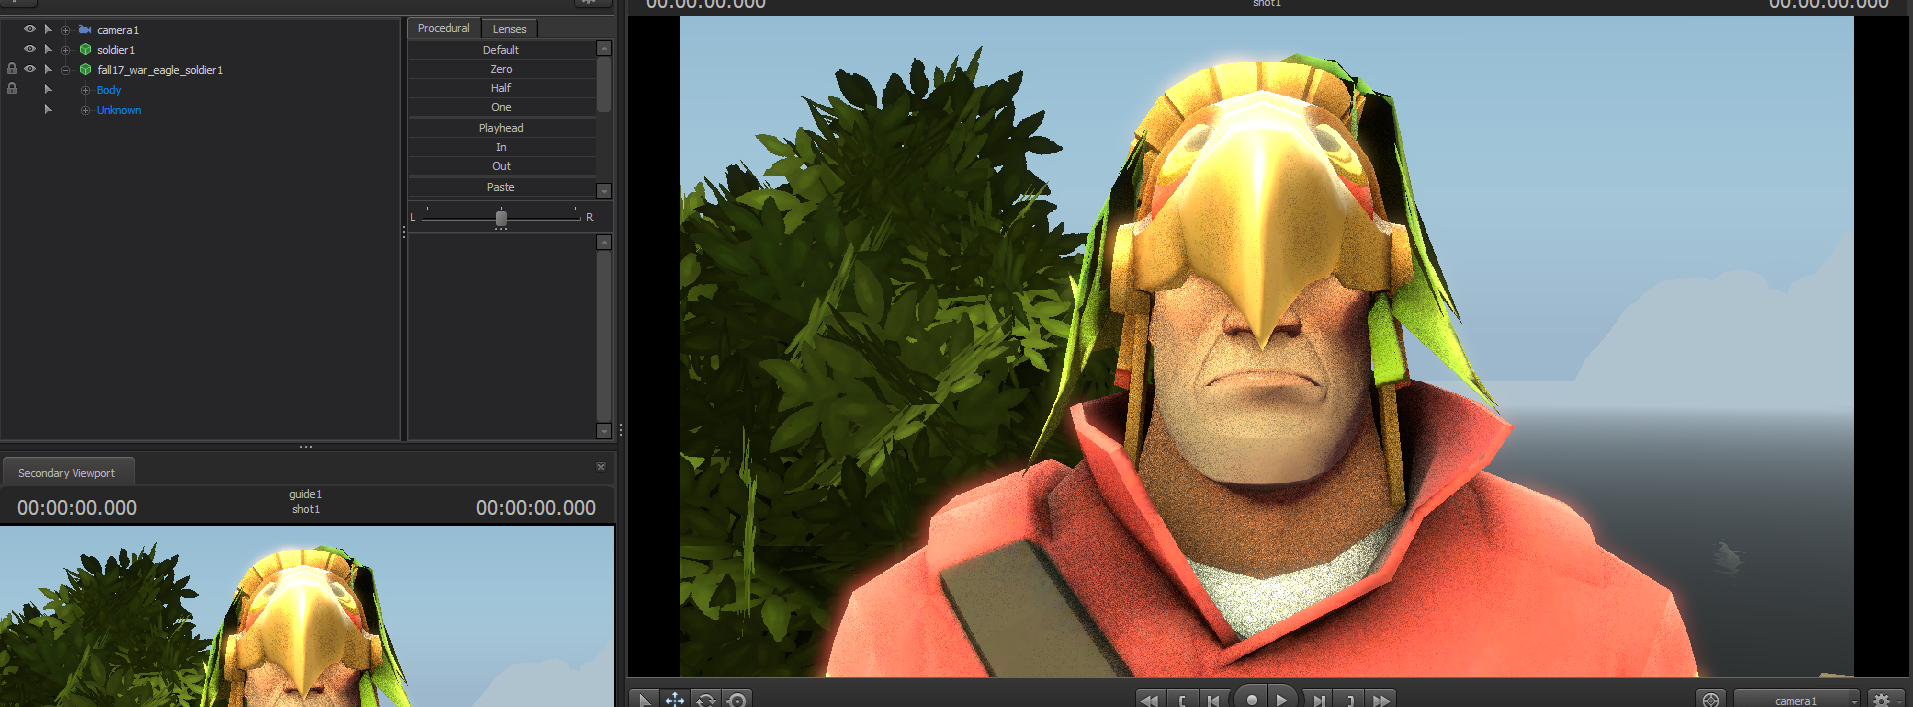Apply the Zero procedural preset
Viewport: 1913px width, 707px height.
tap(501, 69)
